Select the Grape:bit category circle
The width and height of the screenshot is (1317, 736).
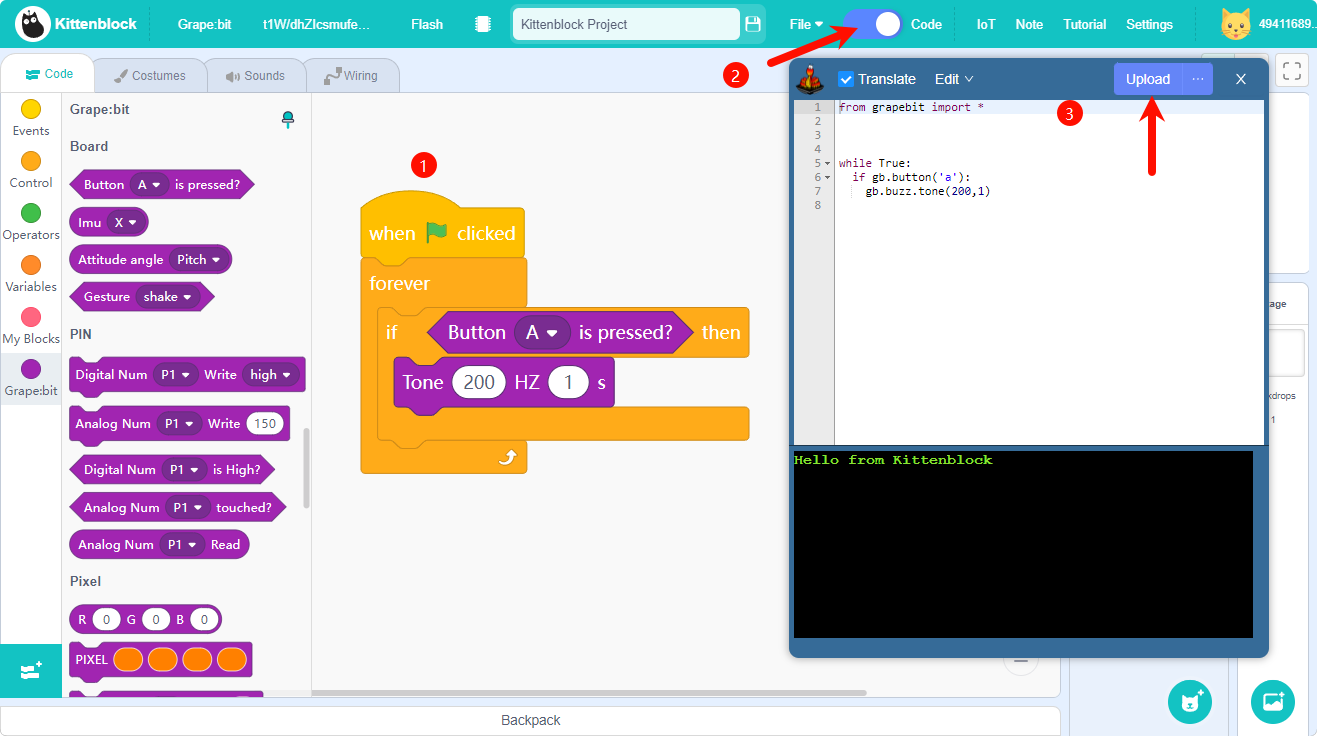[31, 369]
